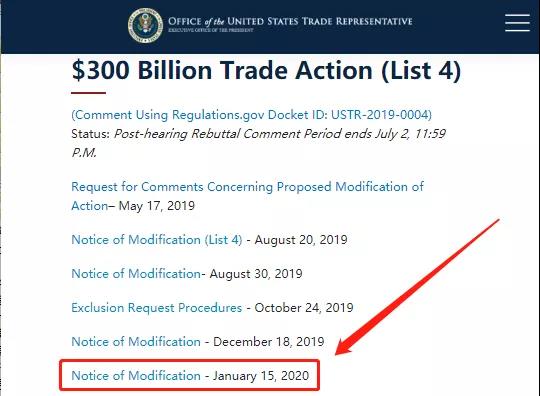Go to Office of the United States Trade Representative home
Screen dimensions: 540x396
point(290,21)
